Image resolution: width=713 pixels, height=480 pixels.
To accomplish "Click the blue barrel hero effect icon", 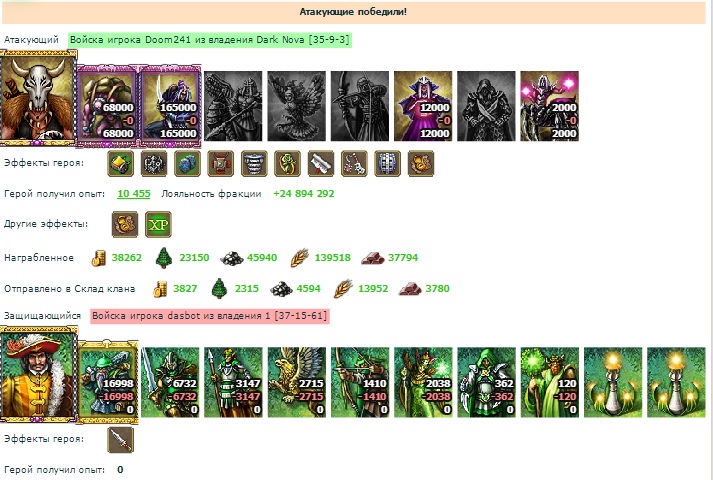I will pyautogui.click(x=387, y=163).
